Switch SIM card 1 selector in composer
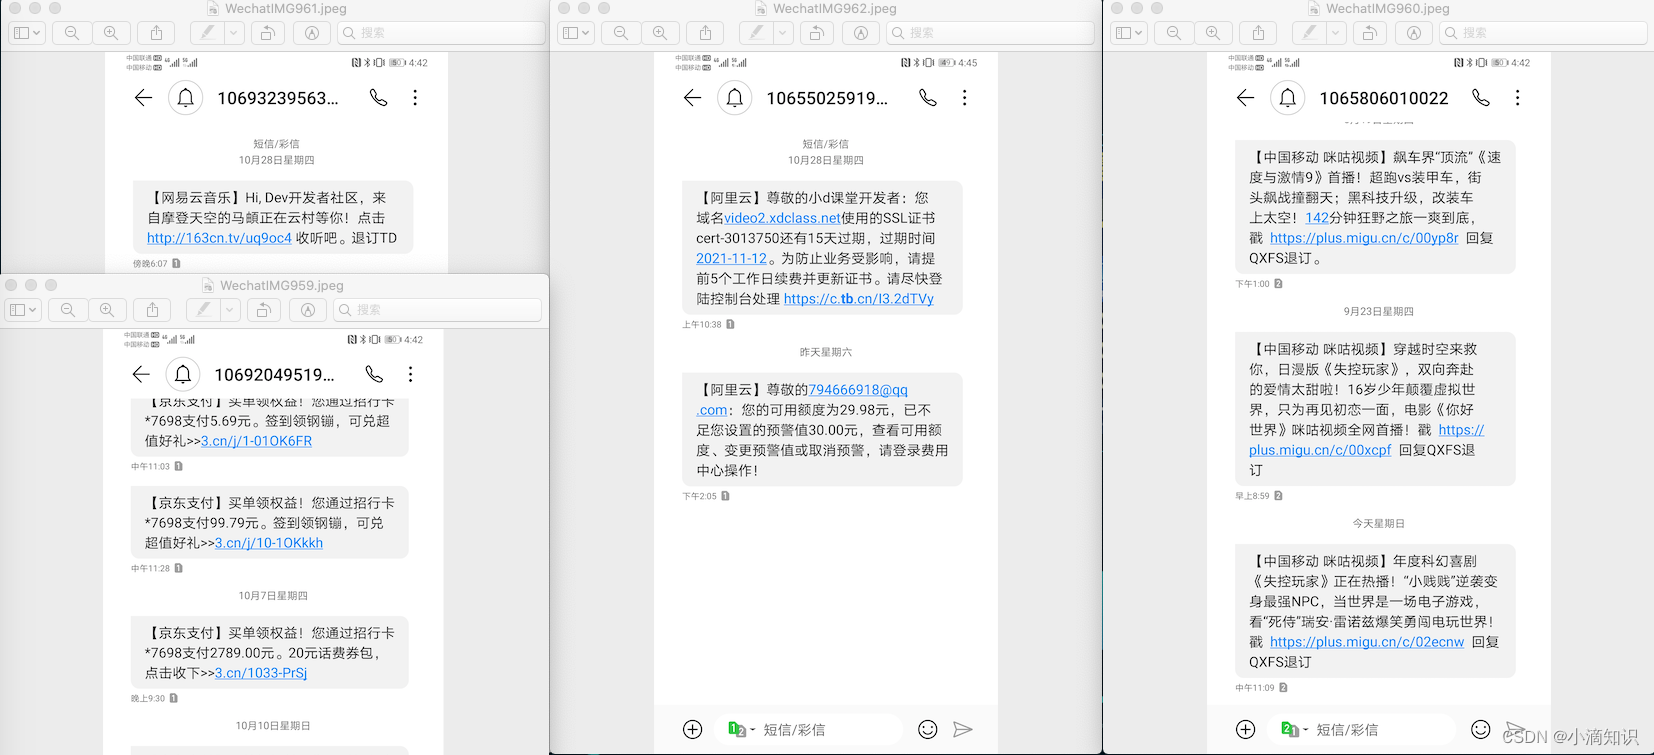Image resolution: width=1654 pixels, height=755 pixels. (741, 730)
